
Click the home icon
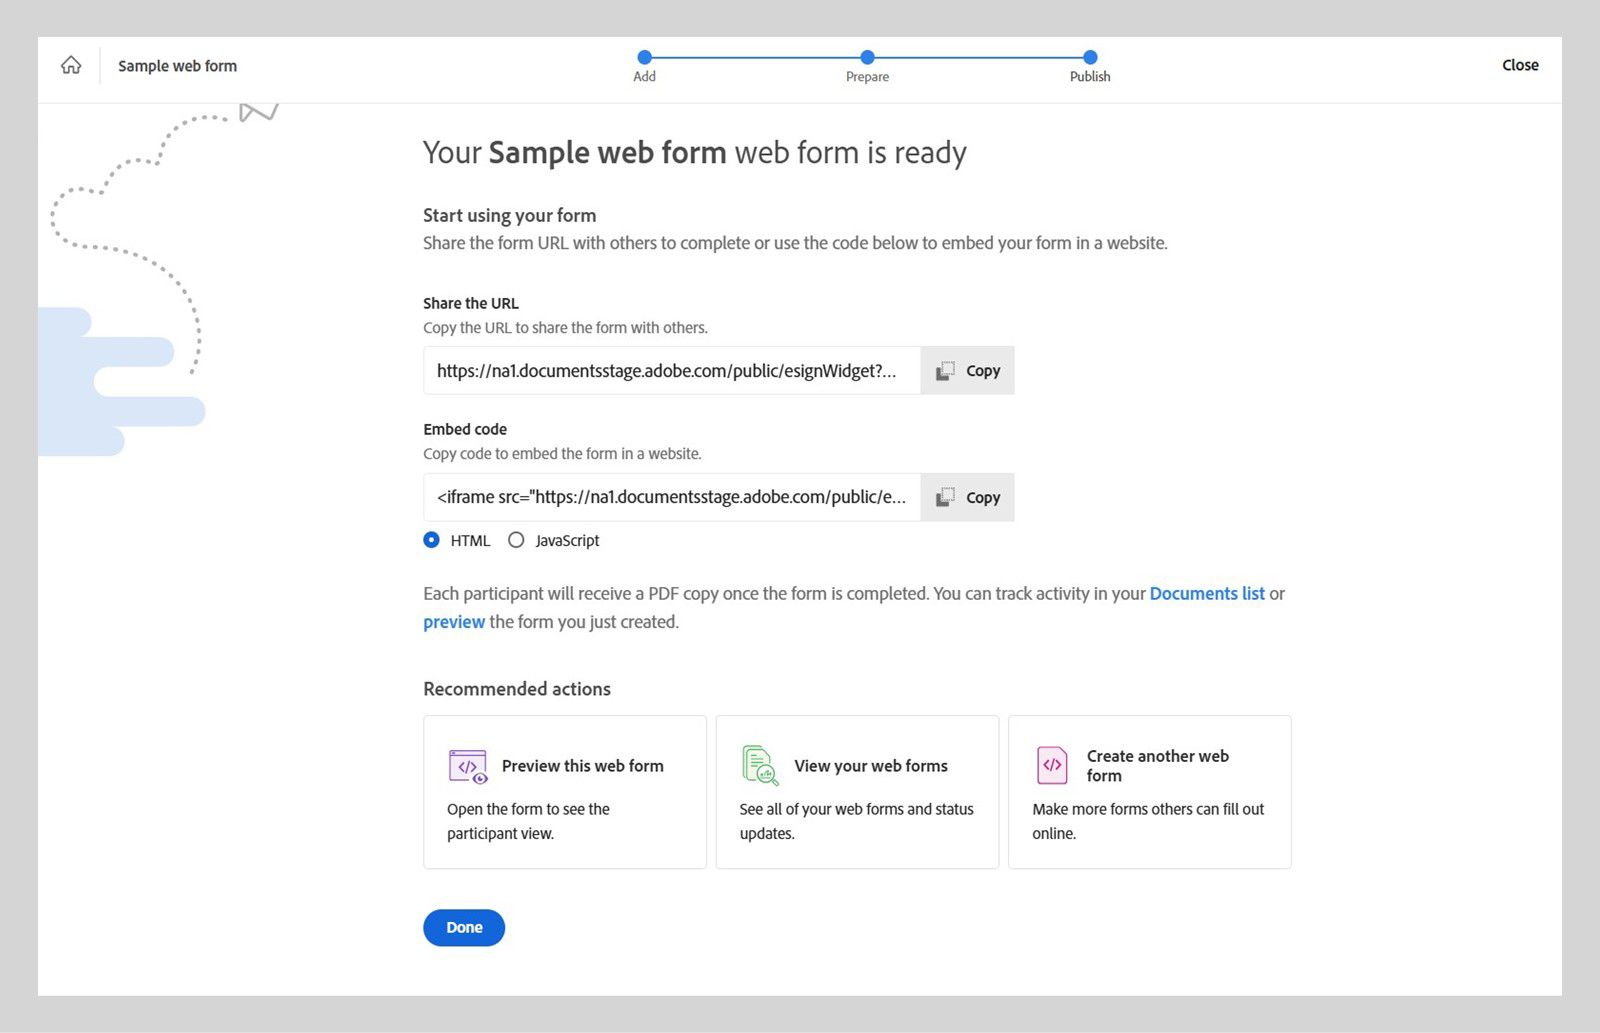[x=70, y=64]
